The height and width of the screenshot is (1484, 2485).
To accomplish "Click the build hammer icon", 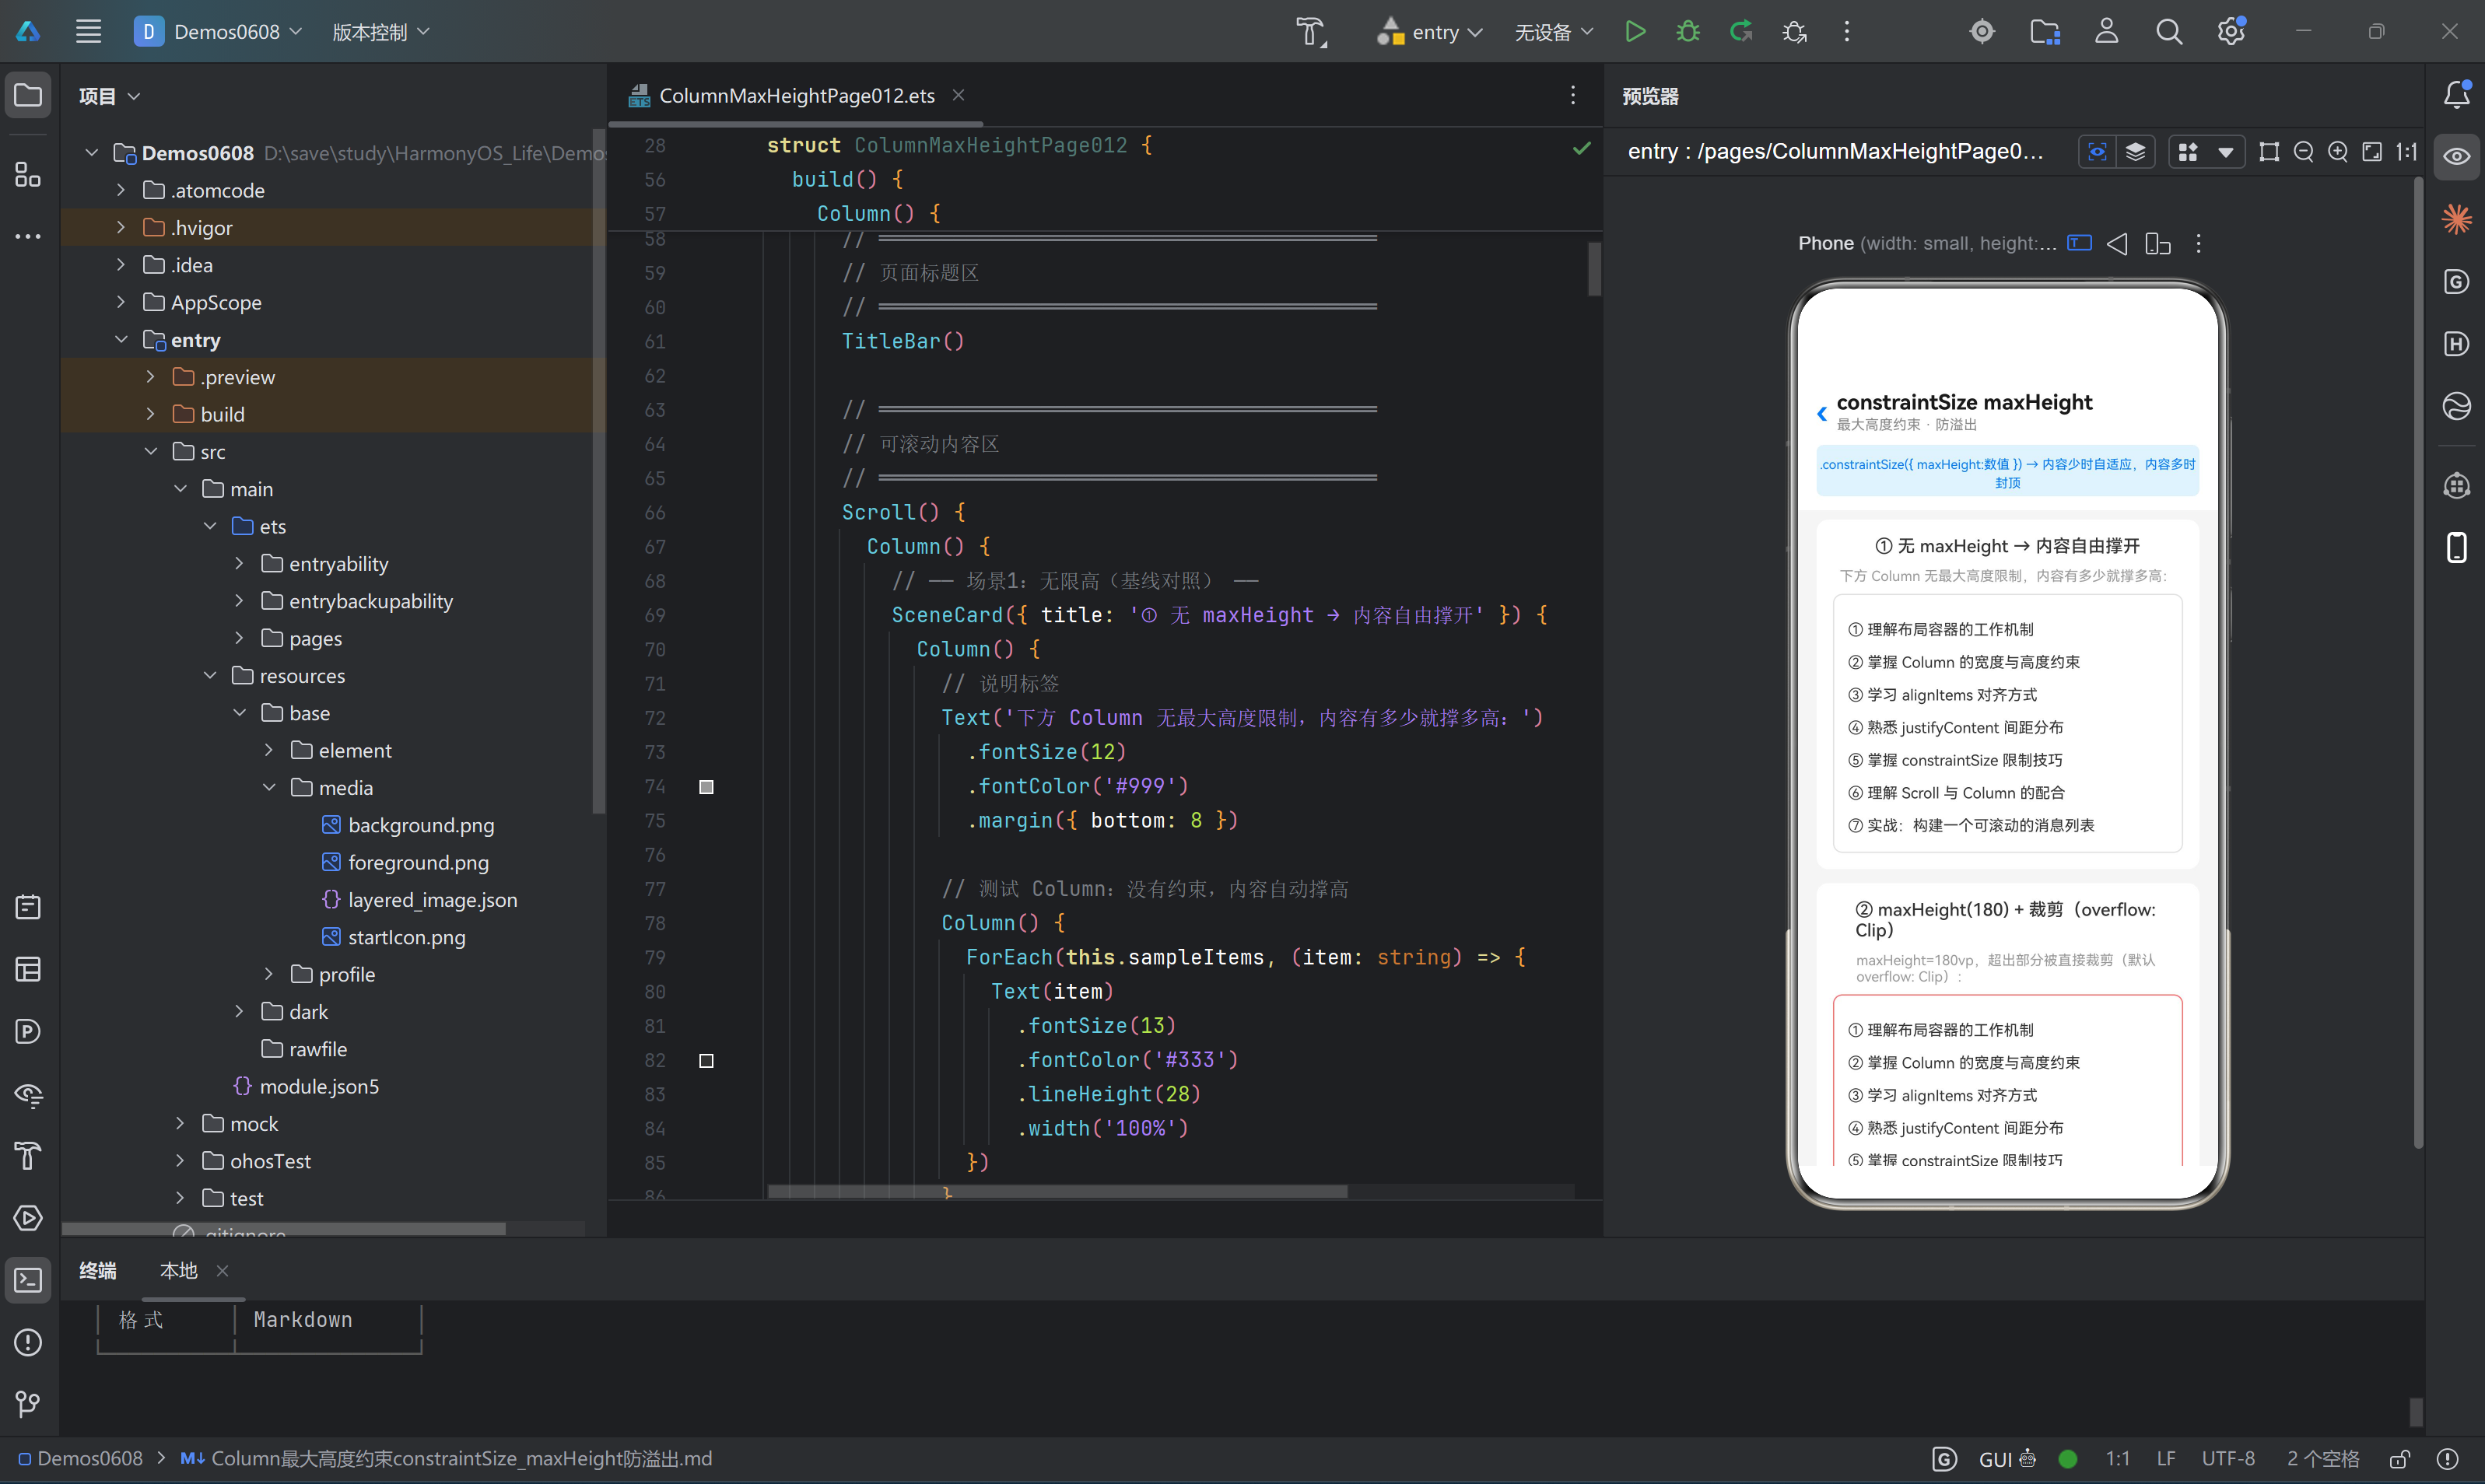I will point(1311,31).
